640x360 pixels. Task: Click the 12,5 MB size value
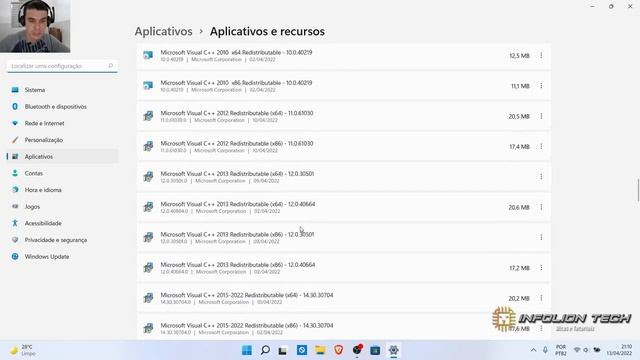[x=519, y=56]
